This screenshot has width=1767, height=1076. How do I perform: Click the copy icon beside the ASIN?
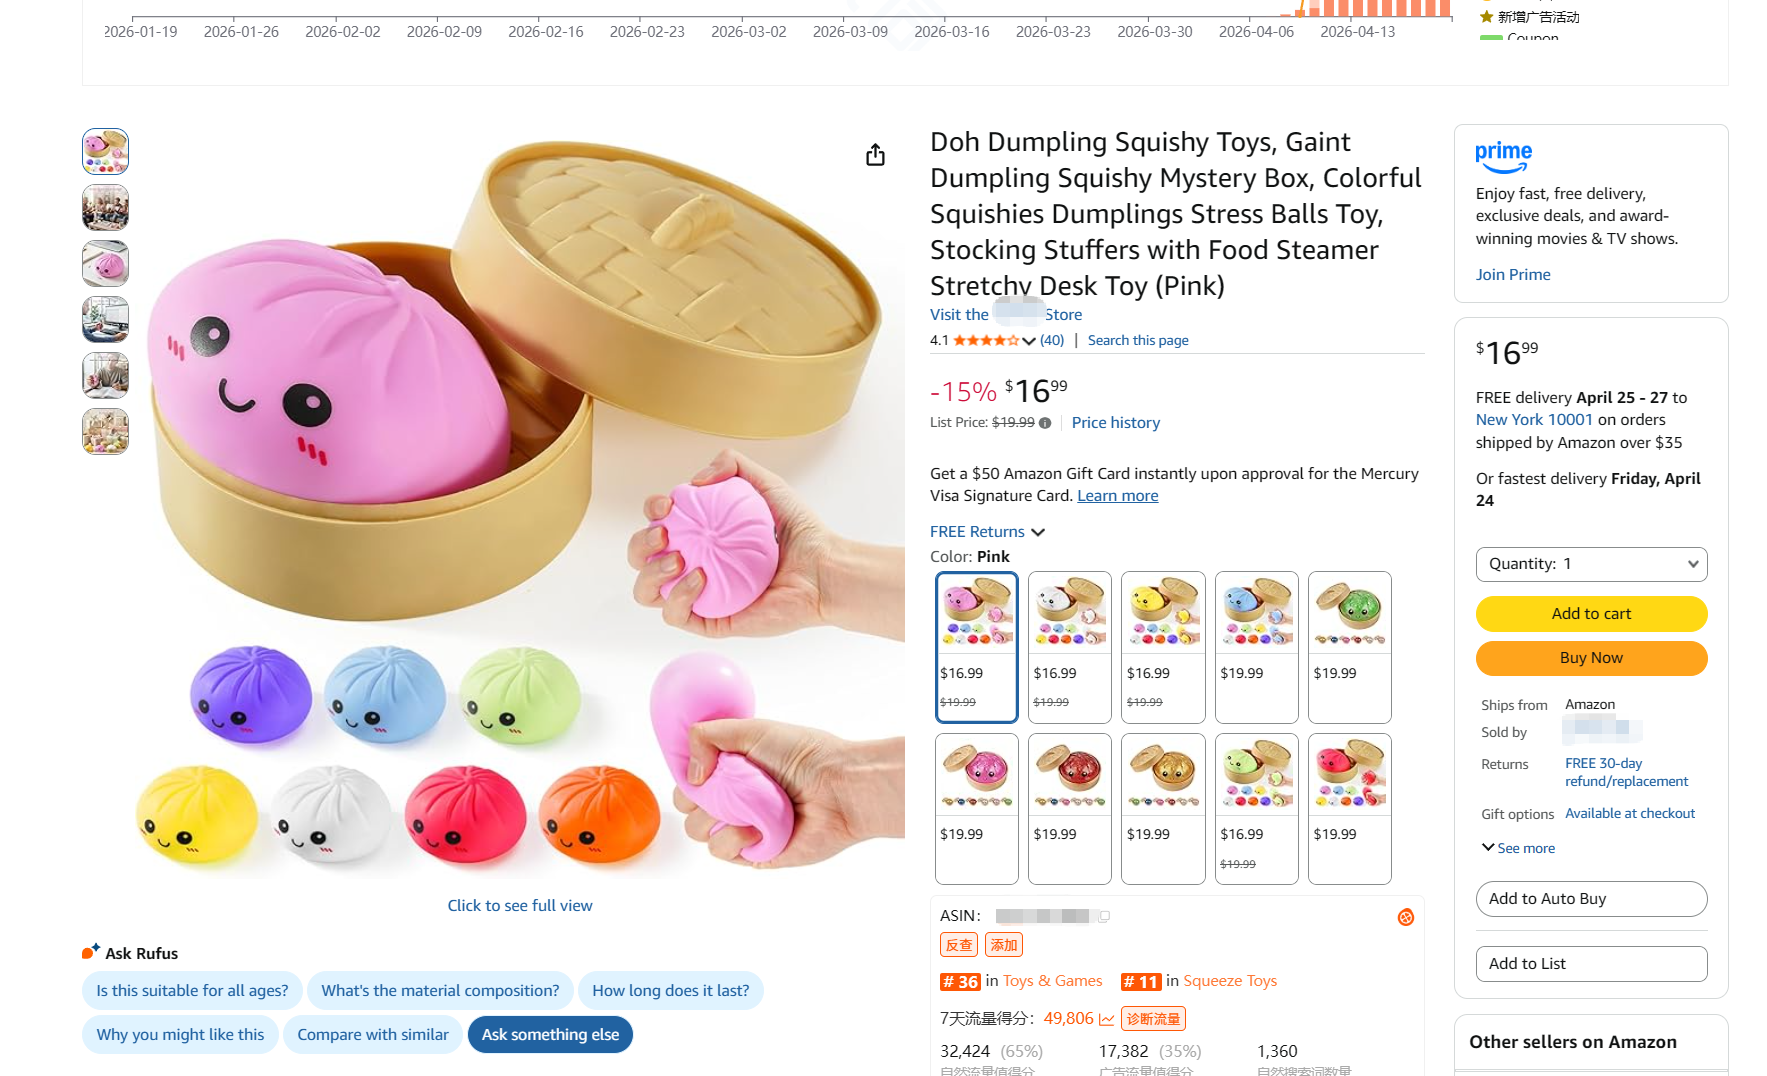[x=1105, y=916]
